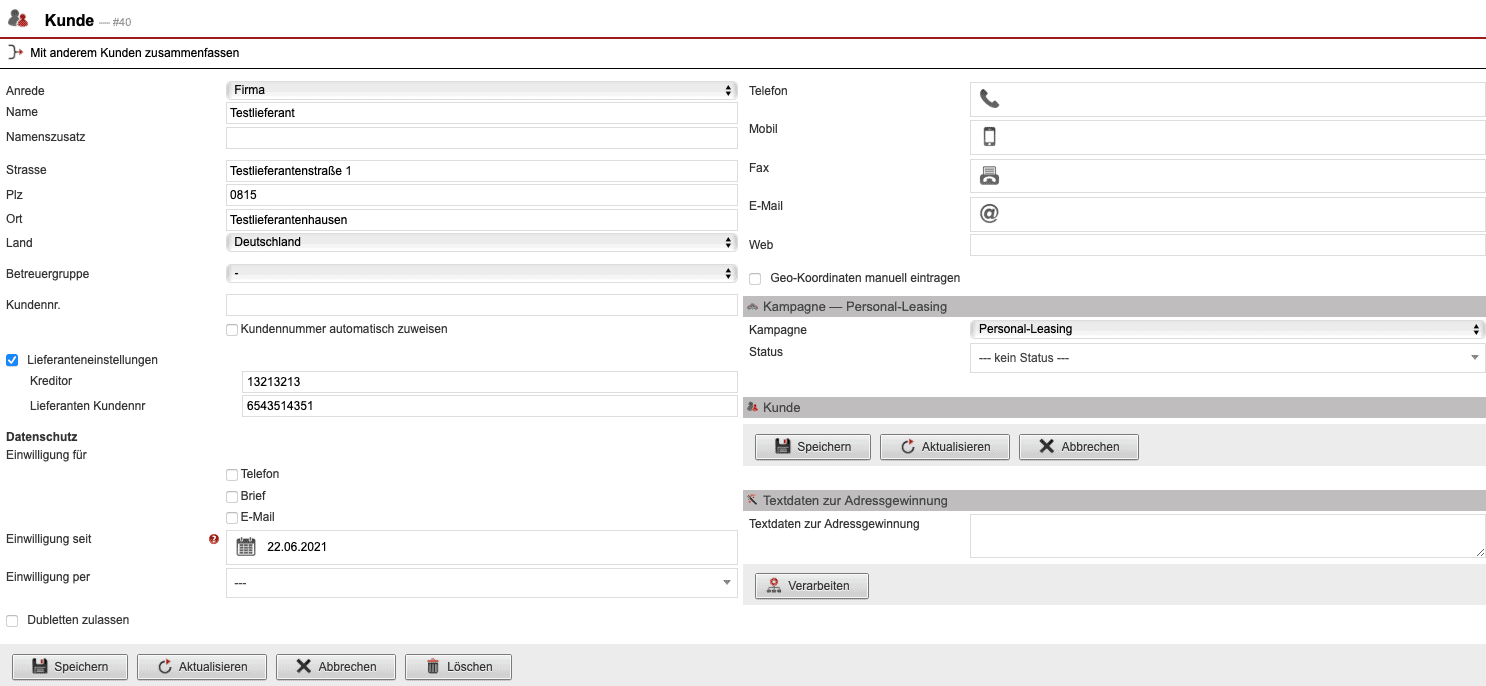
Task: Click the mobile phone icon in Mobil field
Action: click(x=989, y=137)
